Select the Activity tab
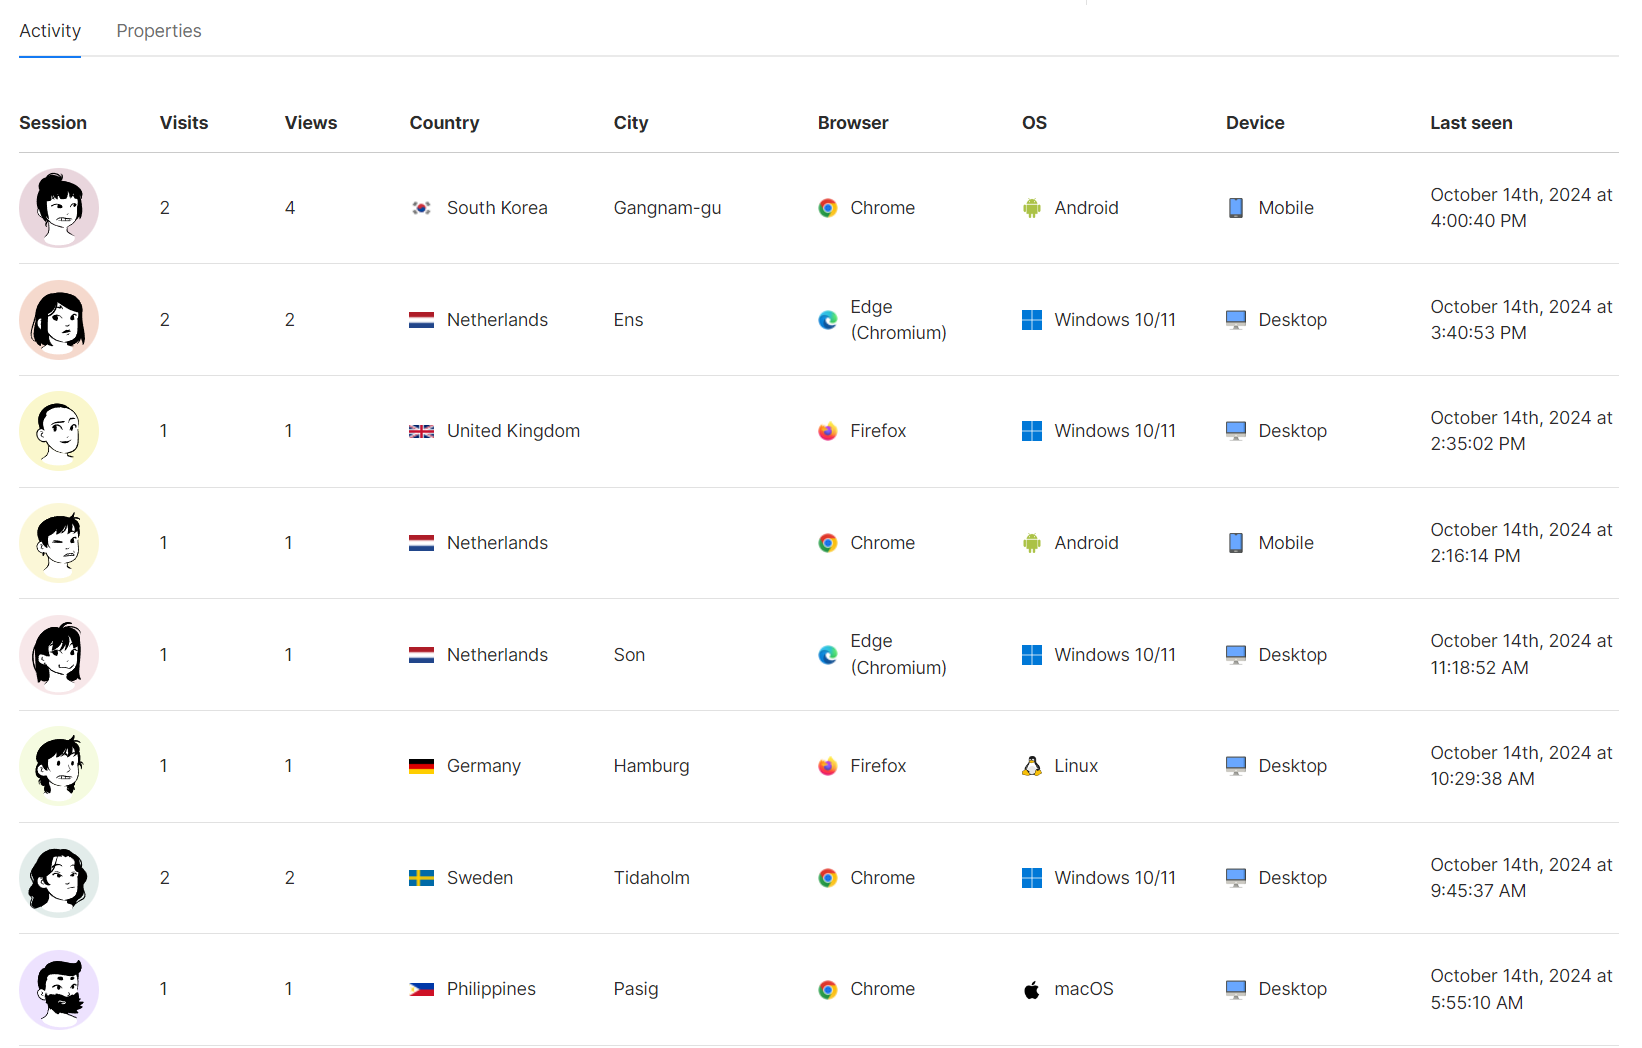1642x1048 pixels. coord(49,31)
